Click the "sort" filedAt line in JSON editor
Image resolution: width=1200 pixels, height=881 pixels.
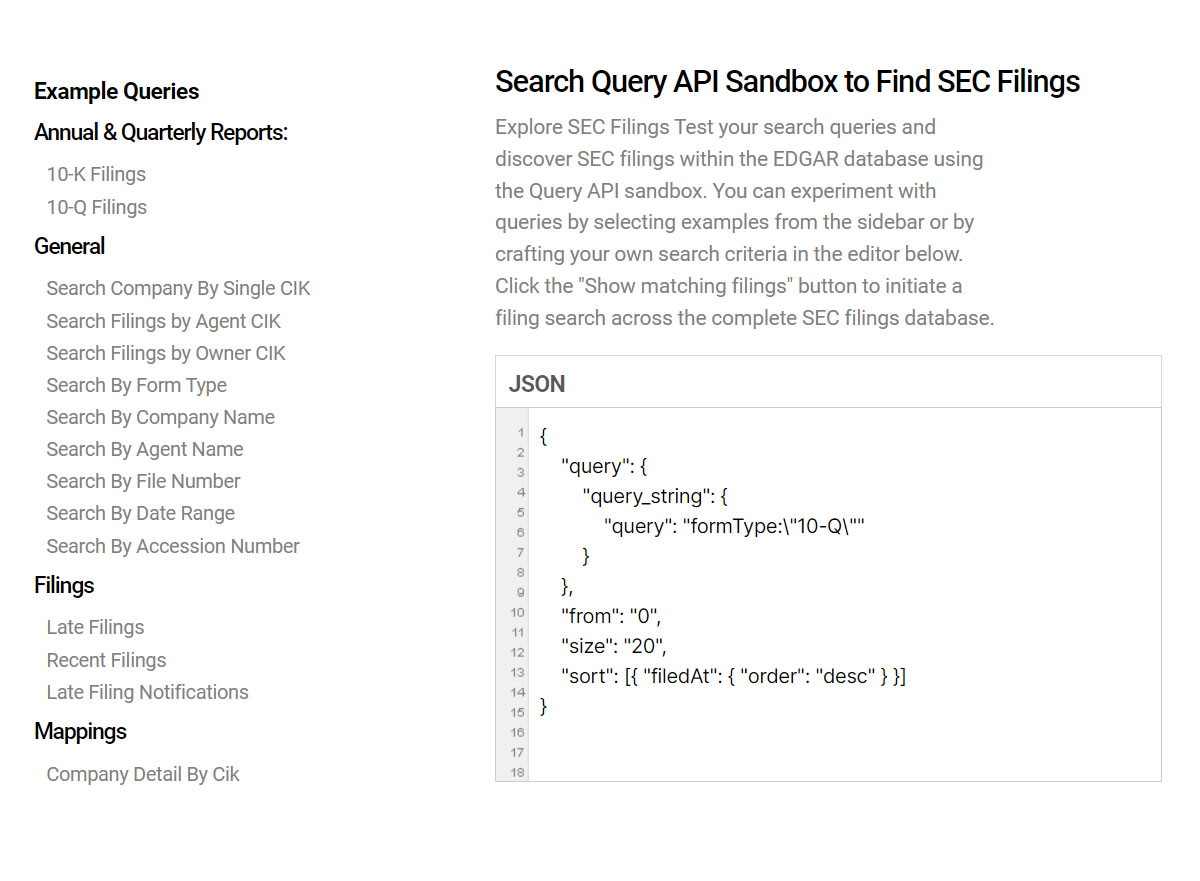(x=733, y=676)
